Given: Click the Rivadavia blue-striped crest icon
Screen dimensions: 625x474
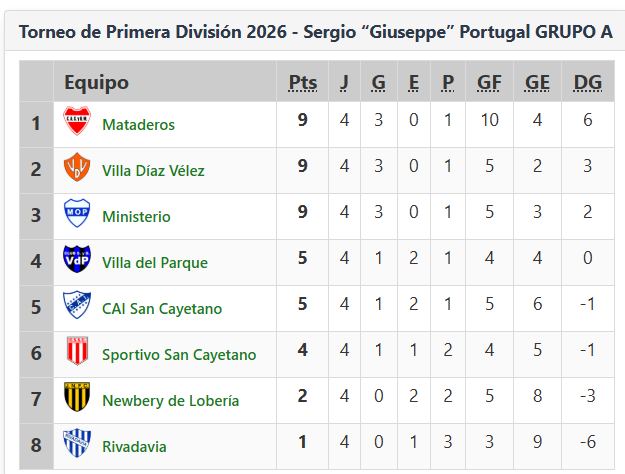Looking at the screenshot, I should tap(77, 444).
